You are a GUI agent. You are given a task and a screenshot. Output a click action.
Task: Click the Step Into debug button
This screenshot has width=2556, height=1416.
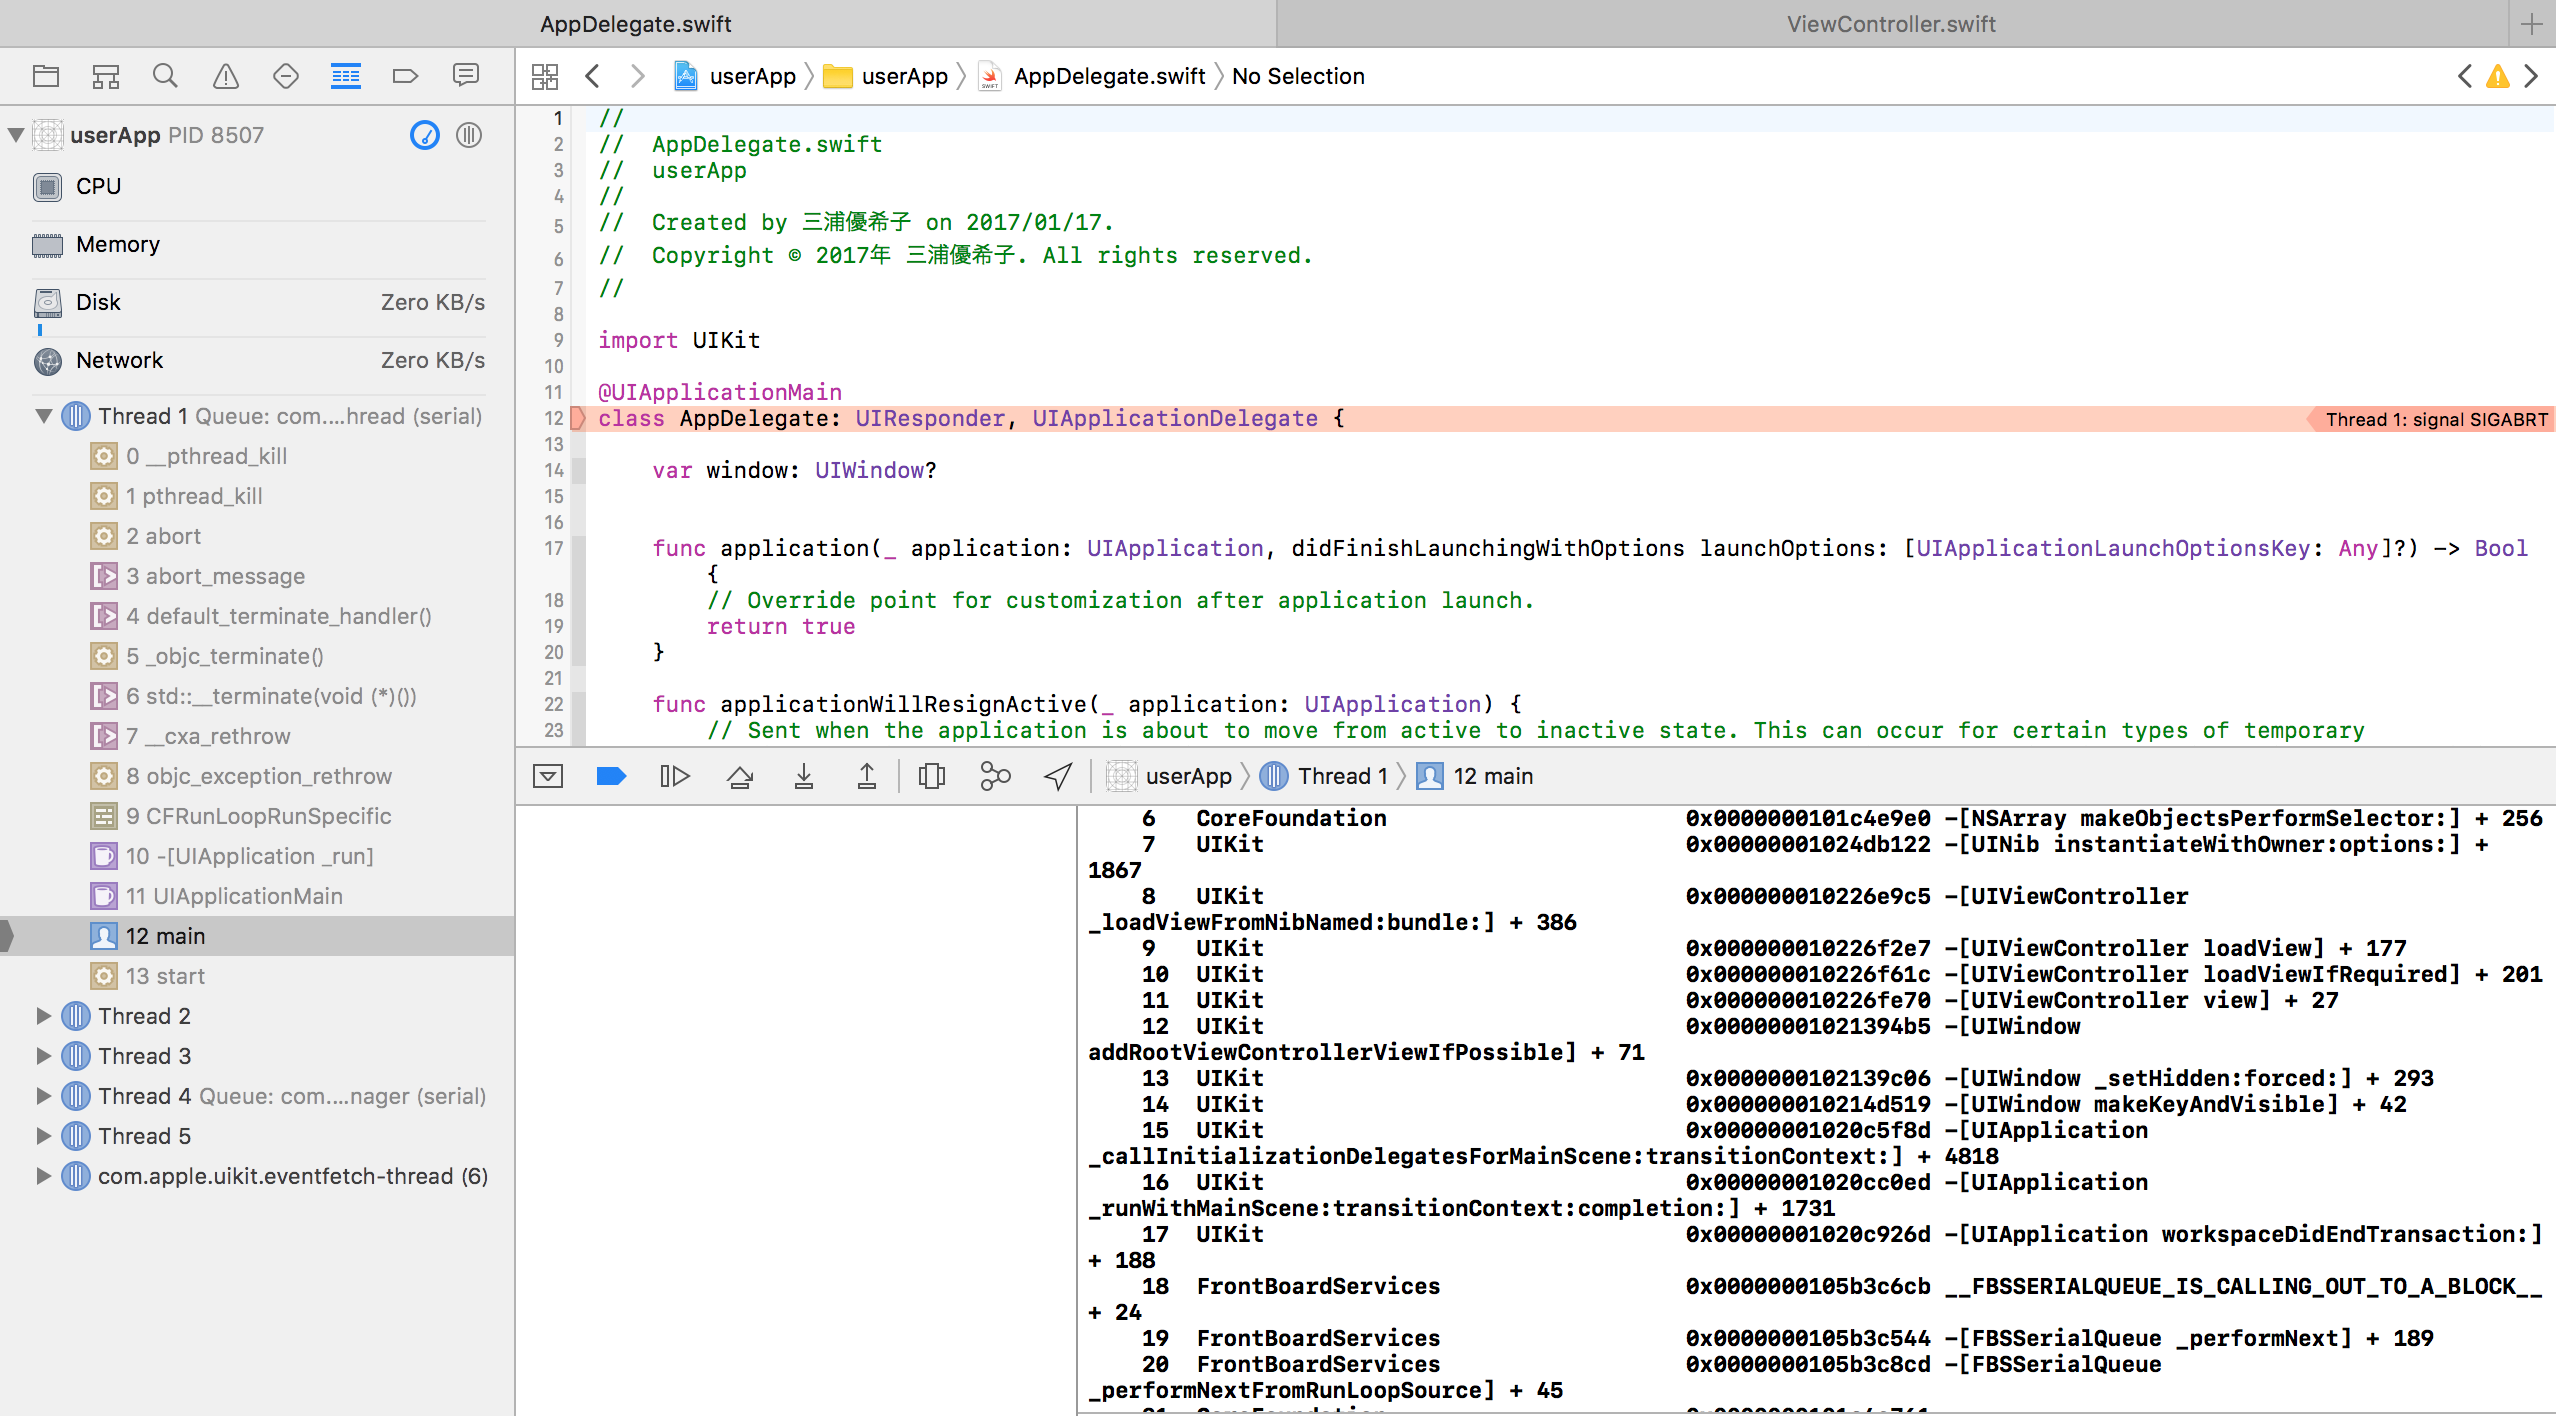(x=803, y=776)
